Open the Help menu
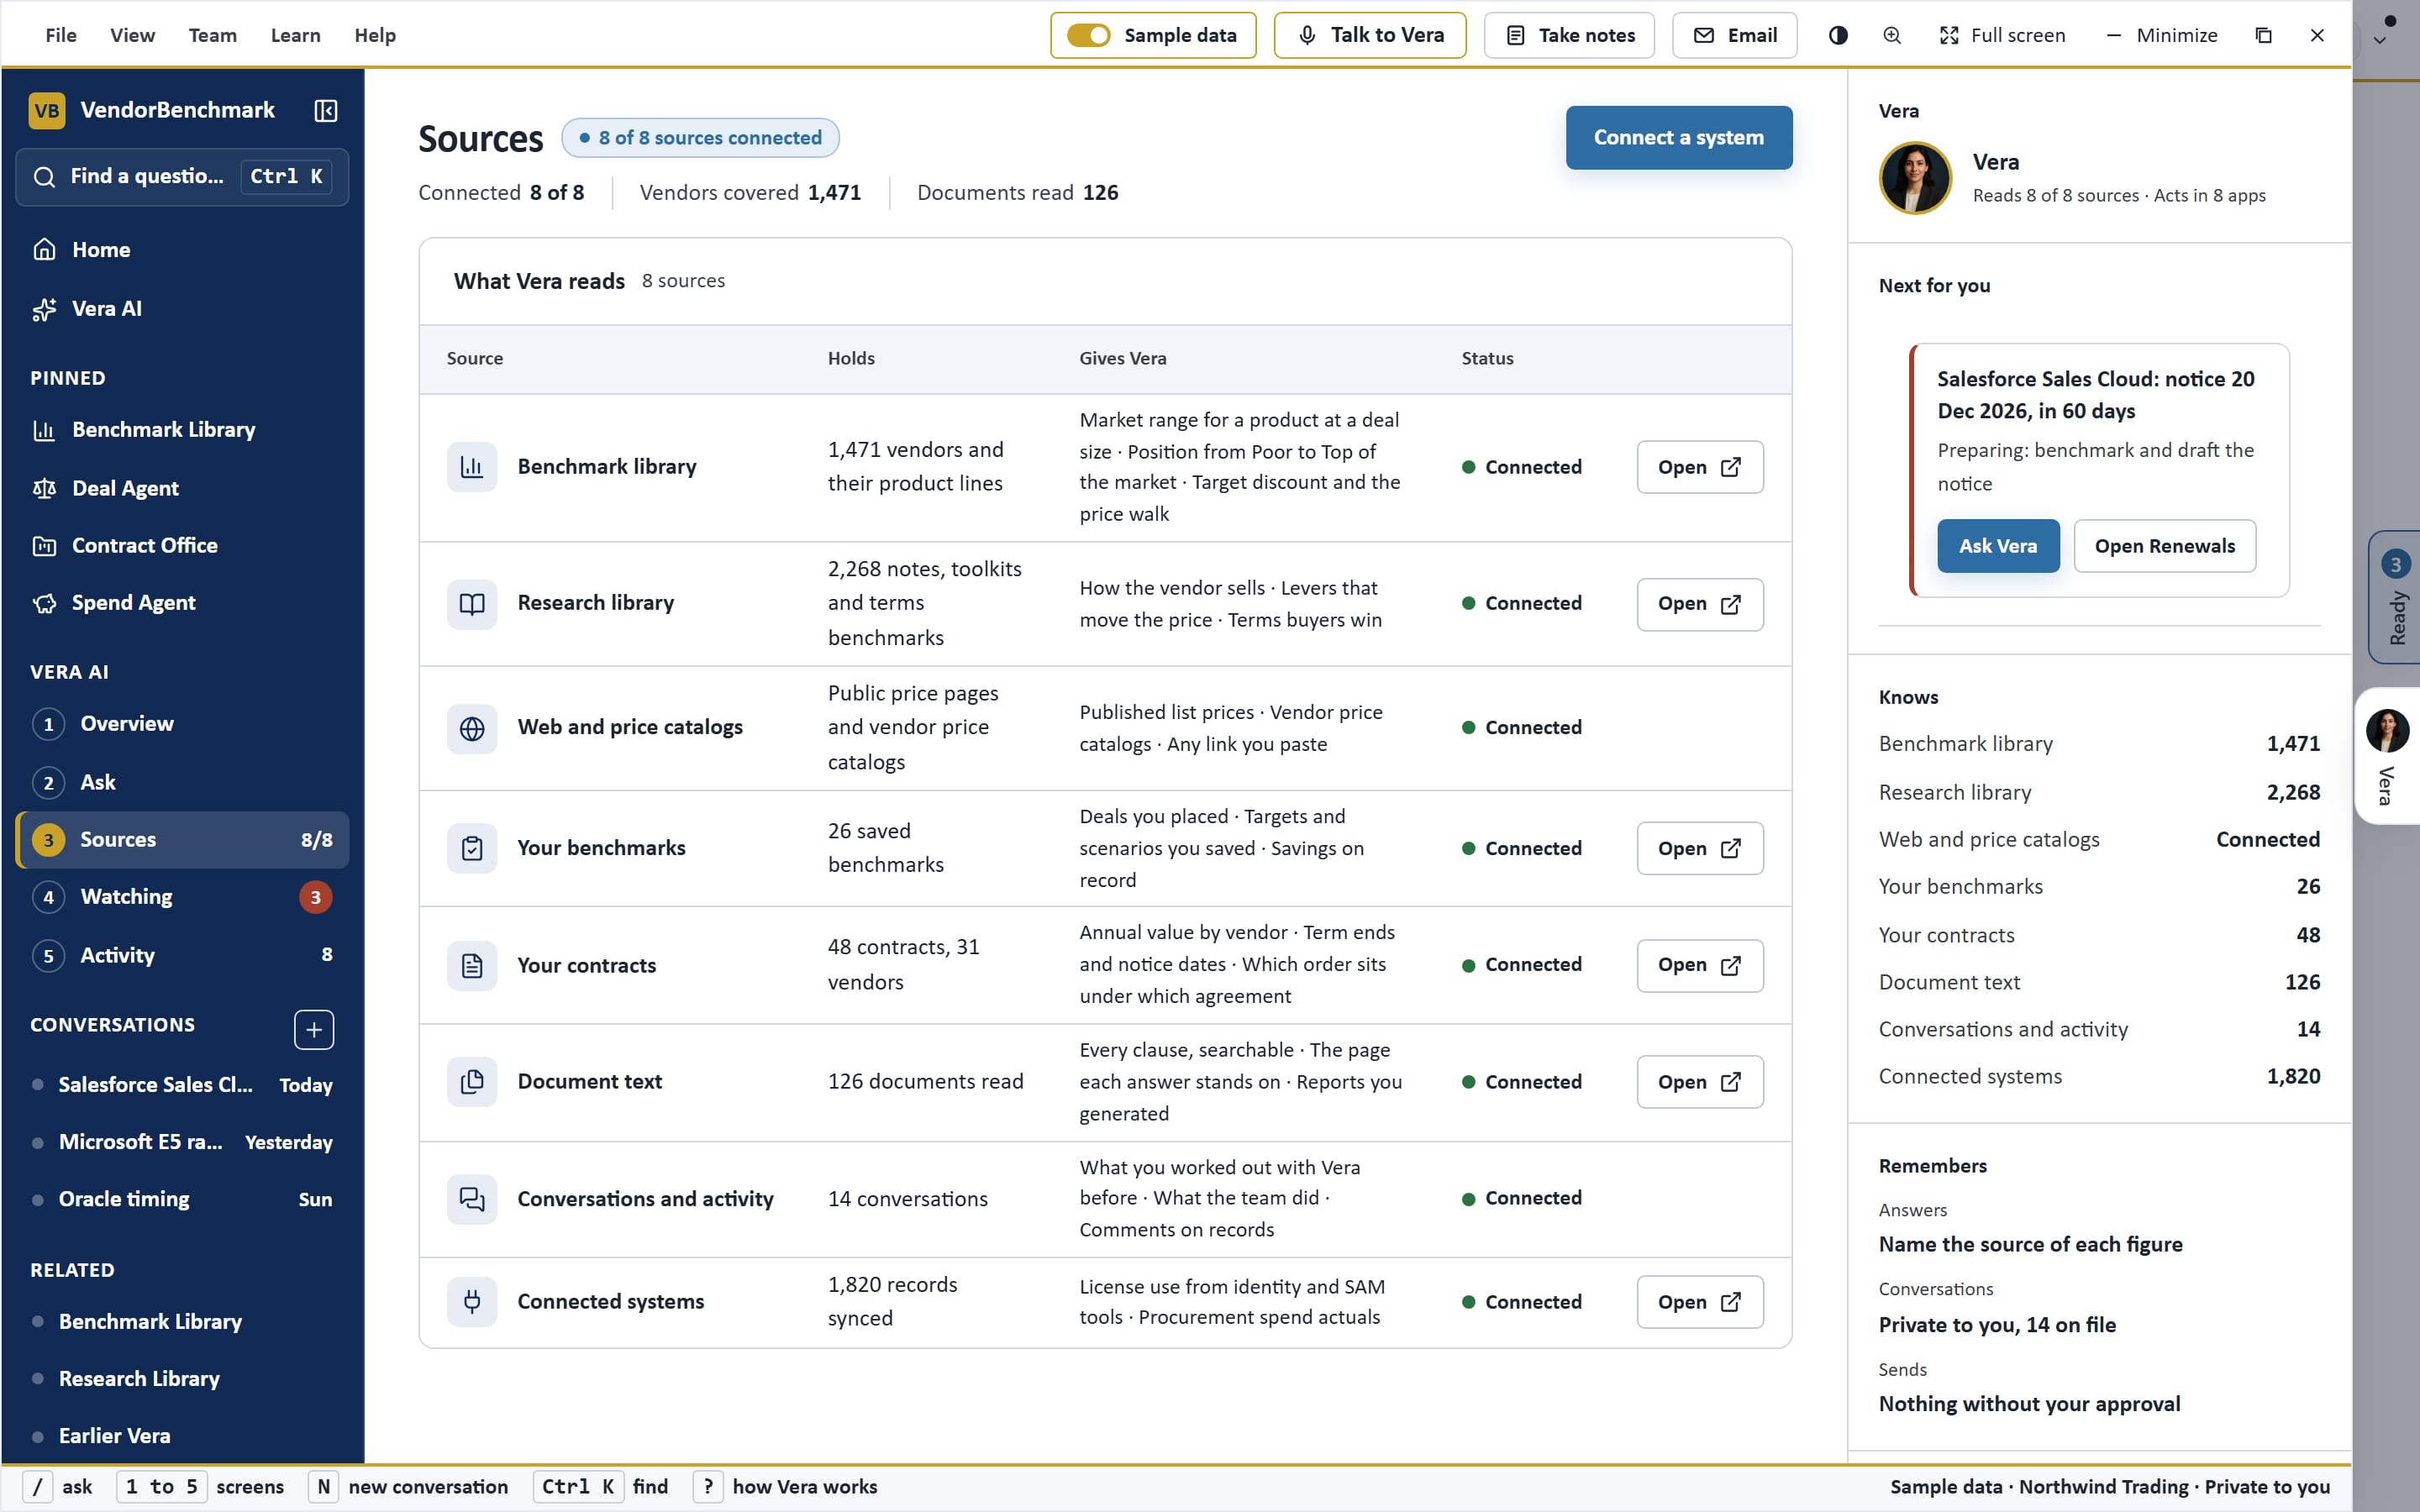Screen dimensions: 2420x1512 (375, 35)
